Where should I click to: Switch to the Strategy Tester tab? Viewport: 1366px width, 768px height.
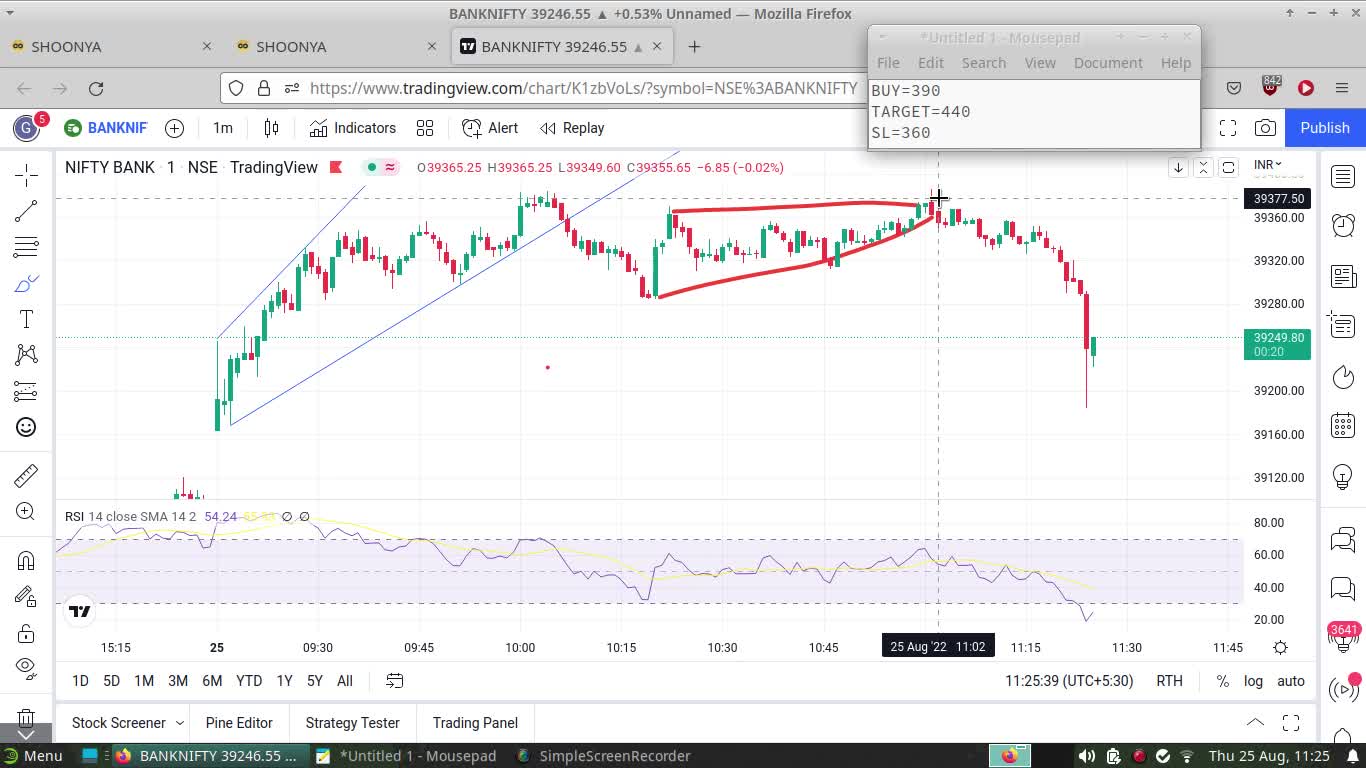point(352,723)
